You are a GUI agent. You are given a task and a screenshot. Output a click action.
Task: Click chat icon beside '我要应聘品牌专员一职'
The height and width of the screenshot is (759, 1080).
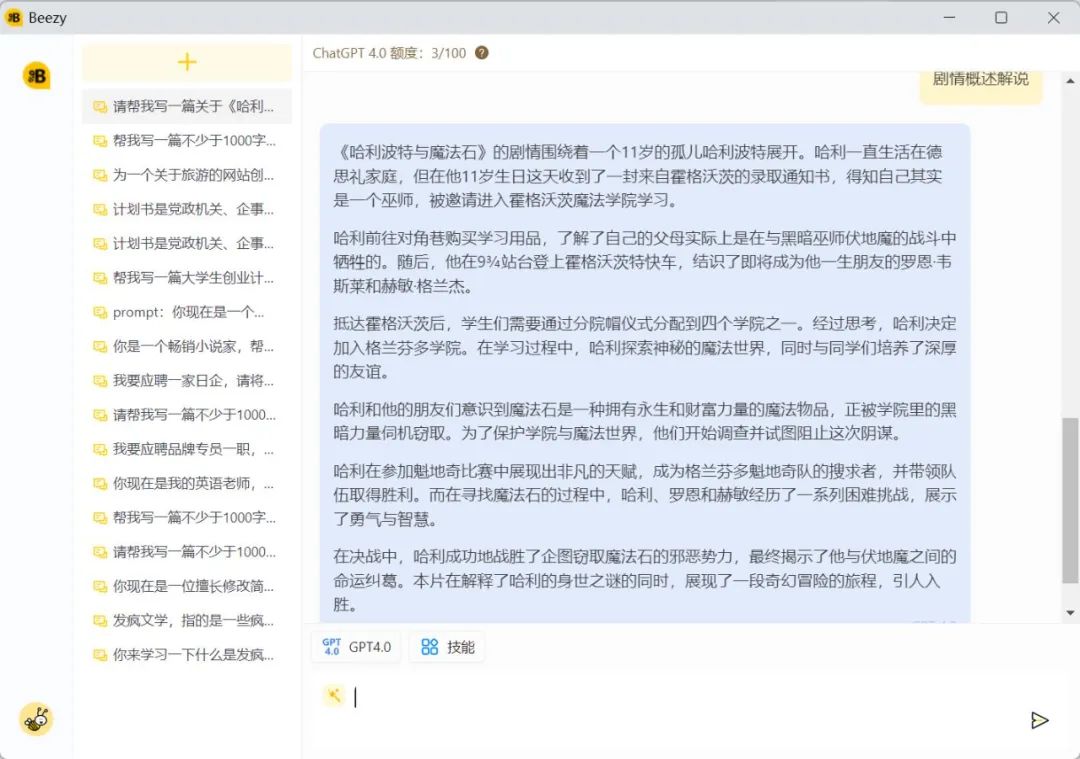100,449
